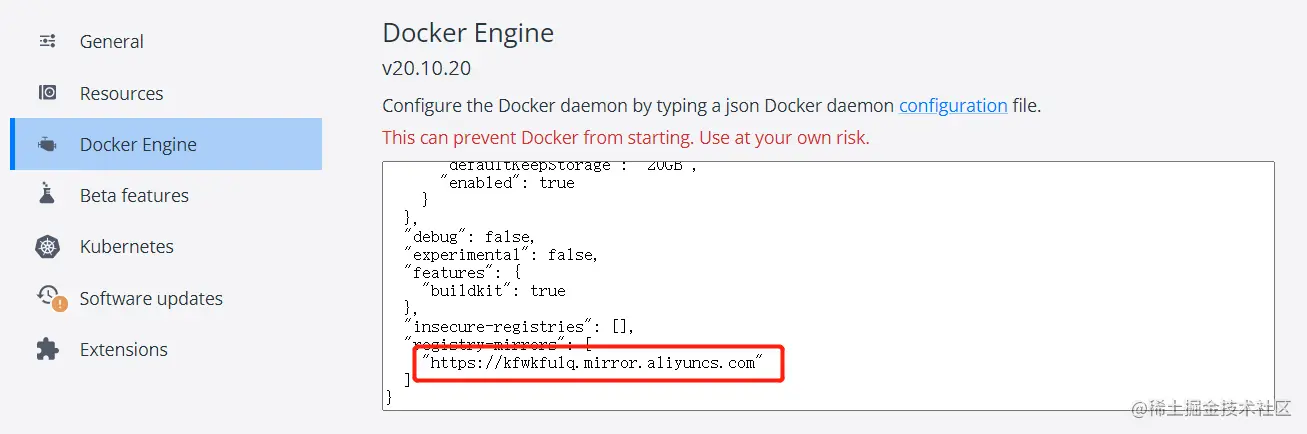Switch to the Resources section

coord(121,93)
